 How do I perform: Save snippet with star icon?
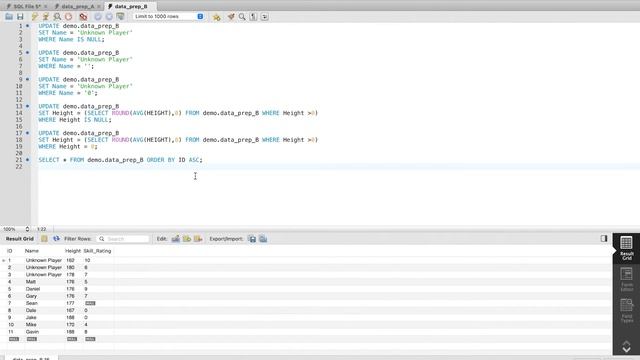coord(216,17)
